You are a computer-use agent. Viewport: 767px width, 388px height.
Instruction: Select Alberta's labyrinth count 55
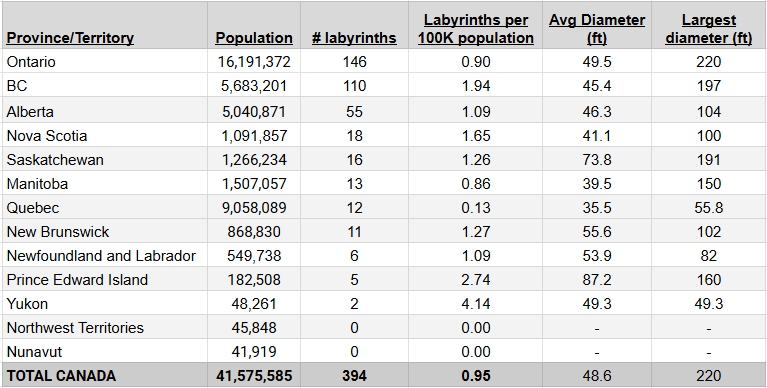coord(354,112)
